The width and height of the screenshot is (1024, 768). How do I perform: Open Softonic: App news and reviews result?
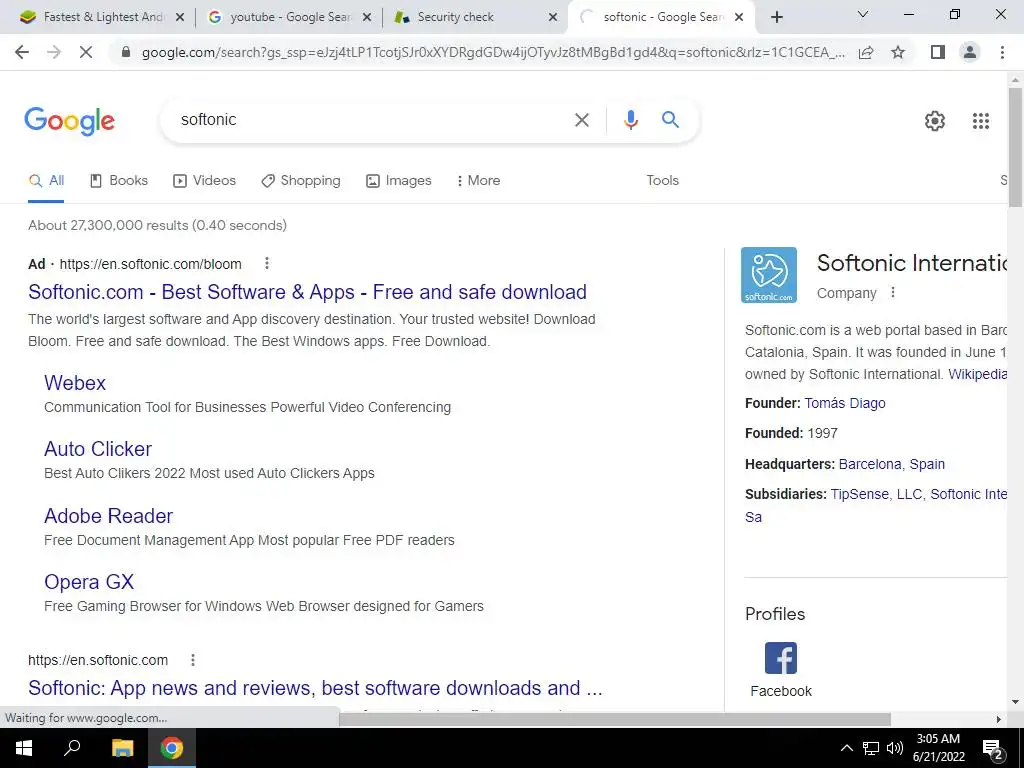coord(315,688)
